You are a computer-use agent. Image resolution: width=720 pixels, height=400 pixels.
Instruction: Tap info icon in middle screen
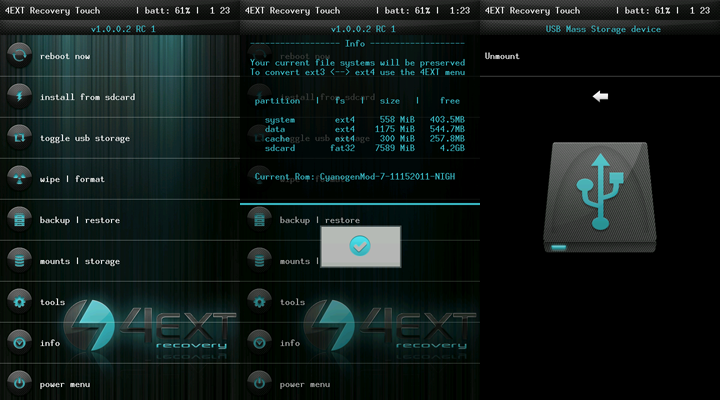259,343
